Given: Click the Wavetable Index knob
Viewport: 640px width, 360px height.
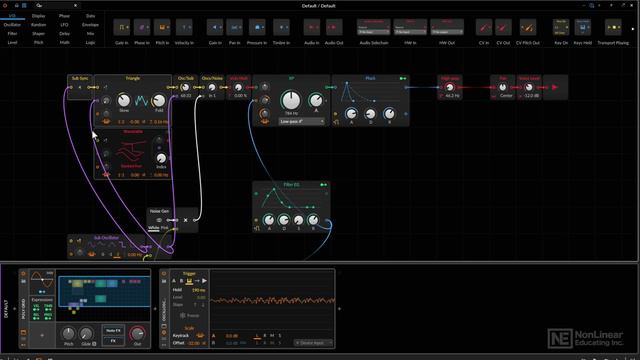Looking at the screenshot, I should tap(161, 158).
